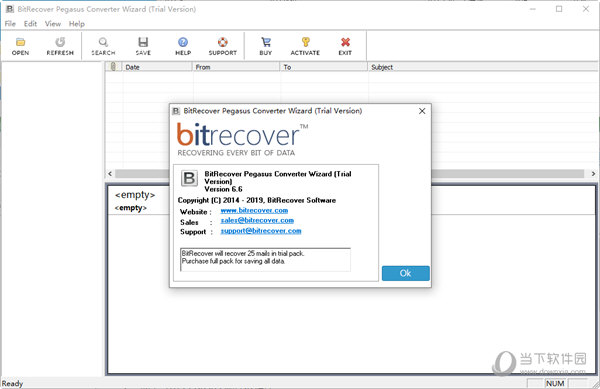Close the about dialog with X
This screenshot has height=389, width=600.
tap(422, 111)
